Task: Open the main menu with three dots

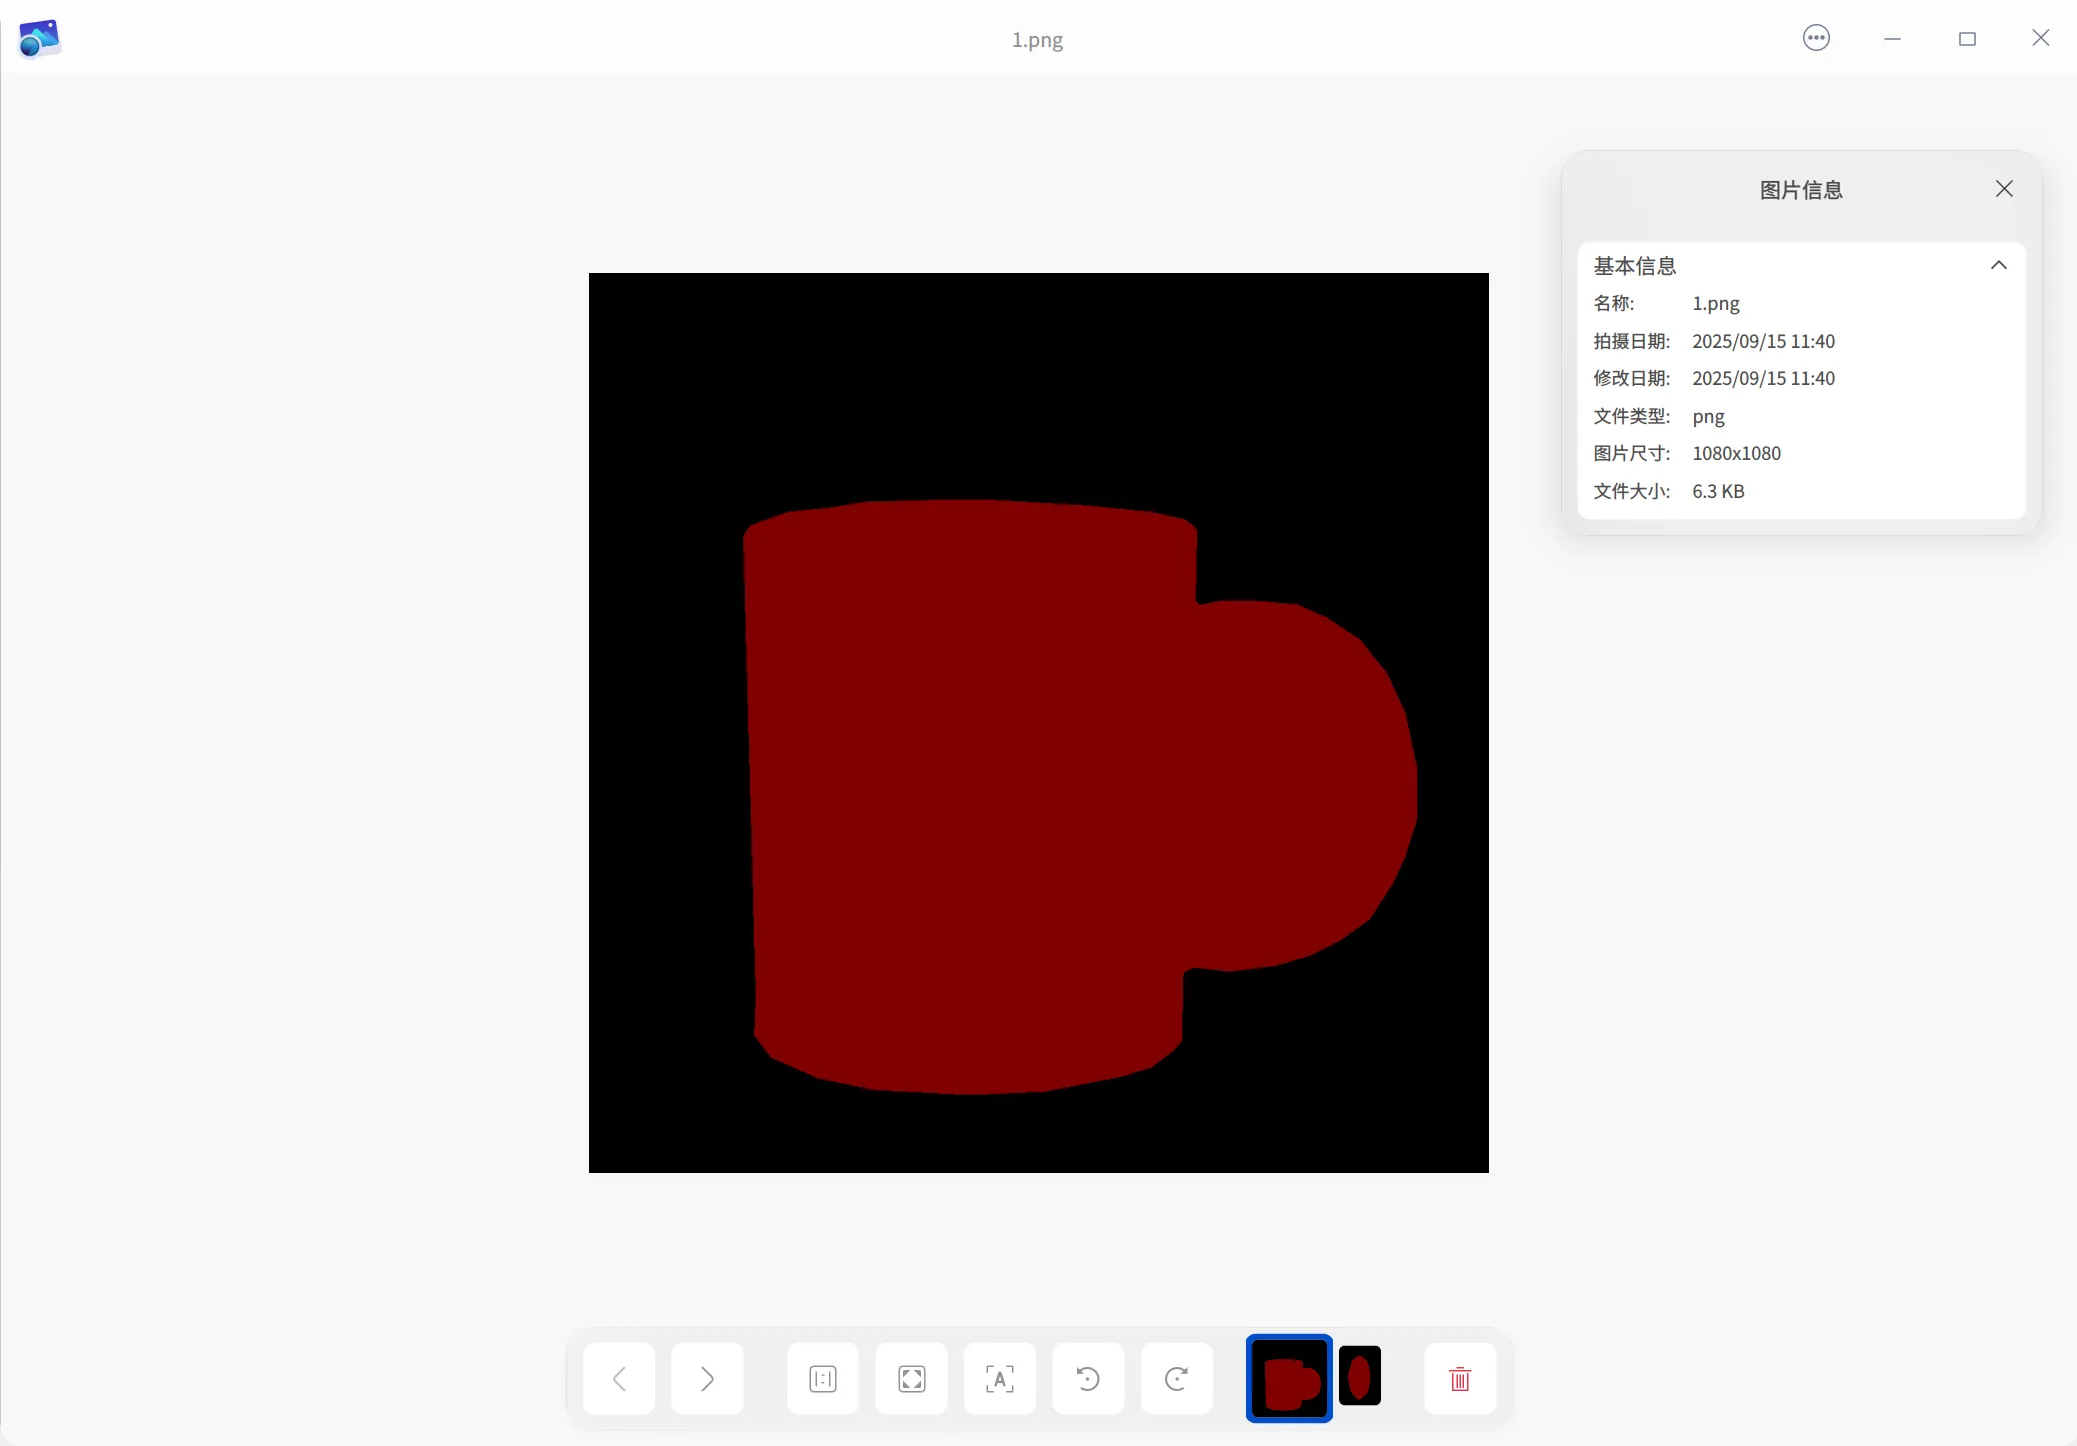Action: pyautogui.click(x=1816, y=39)
